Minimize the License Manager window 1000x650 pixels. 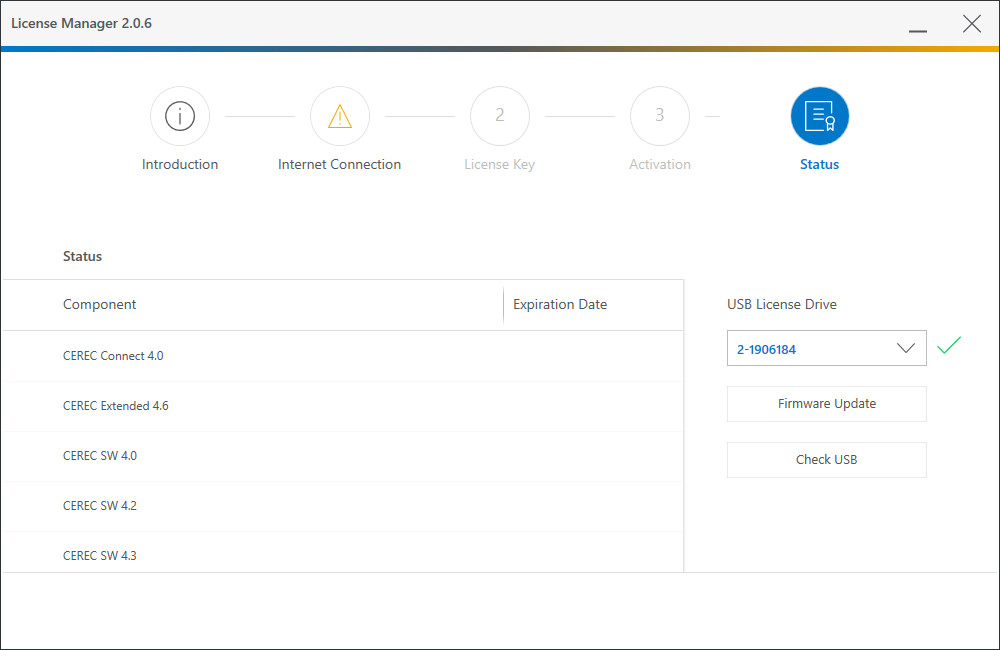pos(918,30)
